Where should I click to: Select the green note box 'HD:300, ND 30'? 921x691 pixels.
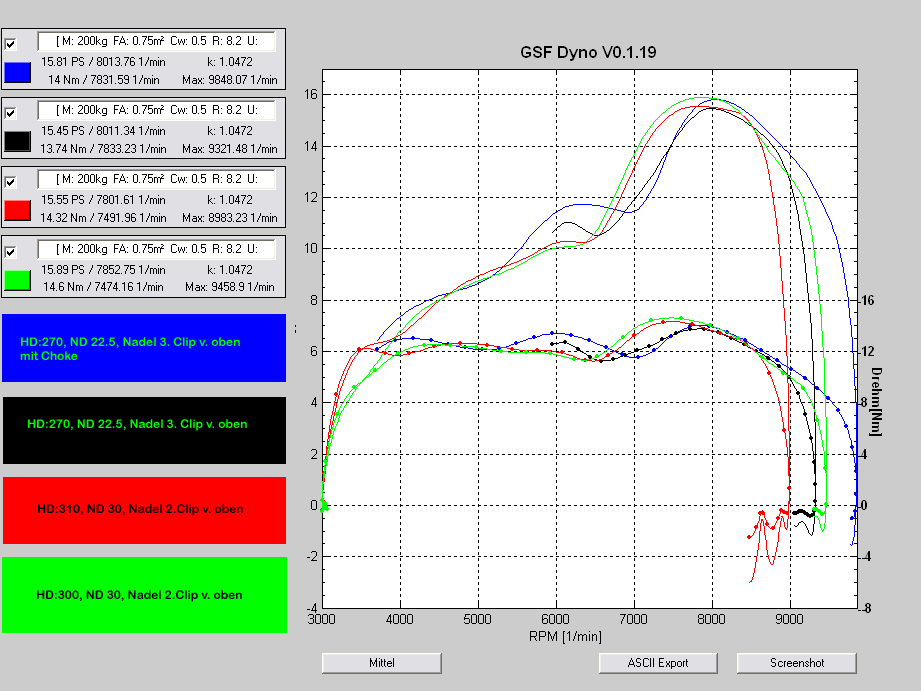[144, 595]
